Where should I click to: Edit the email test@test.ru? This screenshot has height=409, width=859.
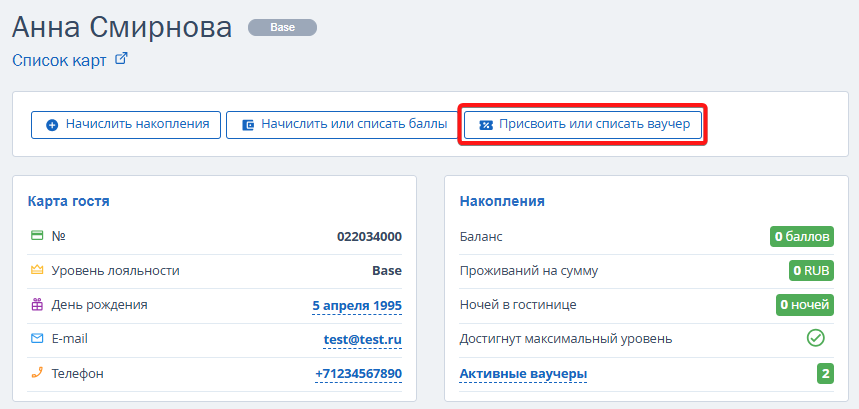point(363,340)
